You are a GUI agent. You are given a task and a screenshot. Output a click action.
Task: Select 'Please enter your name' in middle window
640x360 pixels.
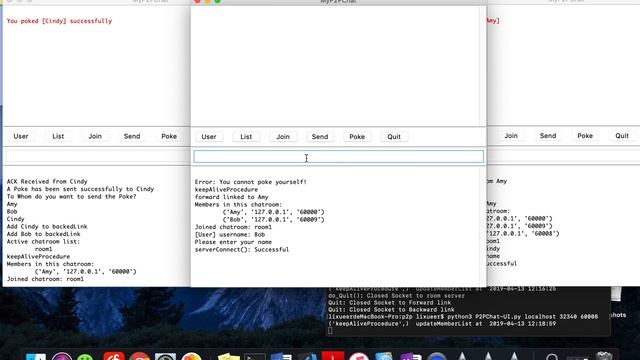pyautogui.click(x=233, y=242)
